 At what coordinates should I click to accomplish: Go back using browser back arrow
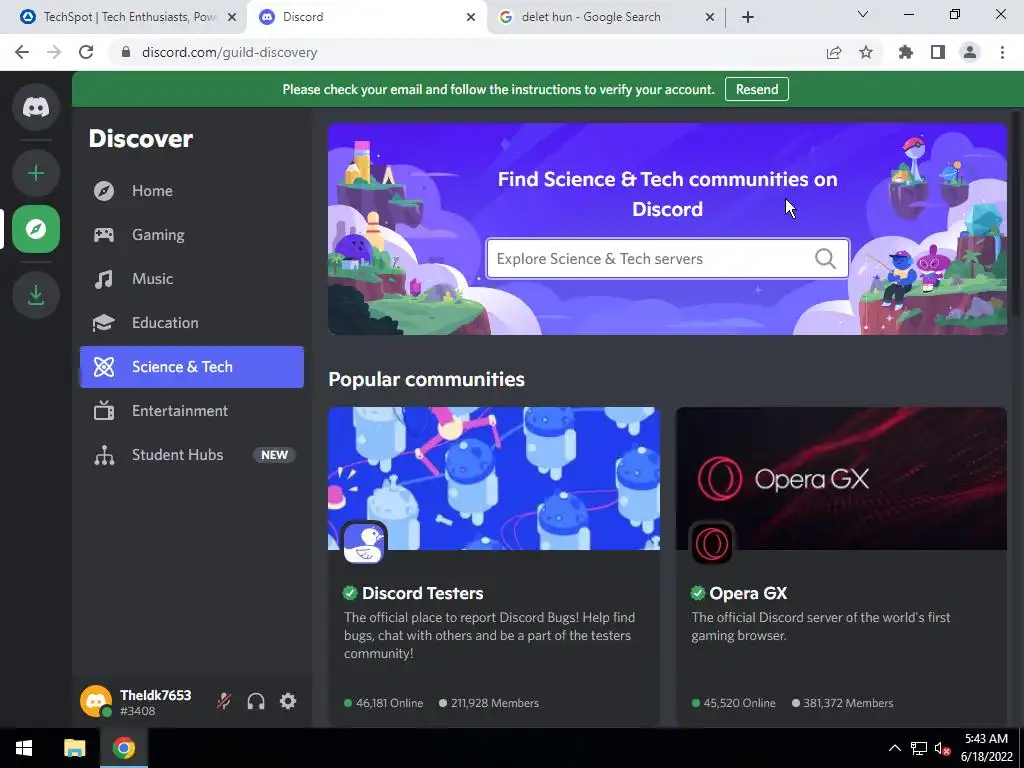22,52
